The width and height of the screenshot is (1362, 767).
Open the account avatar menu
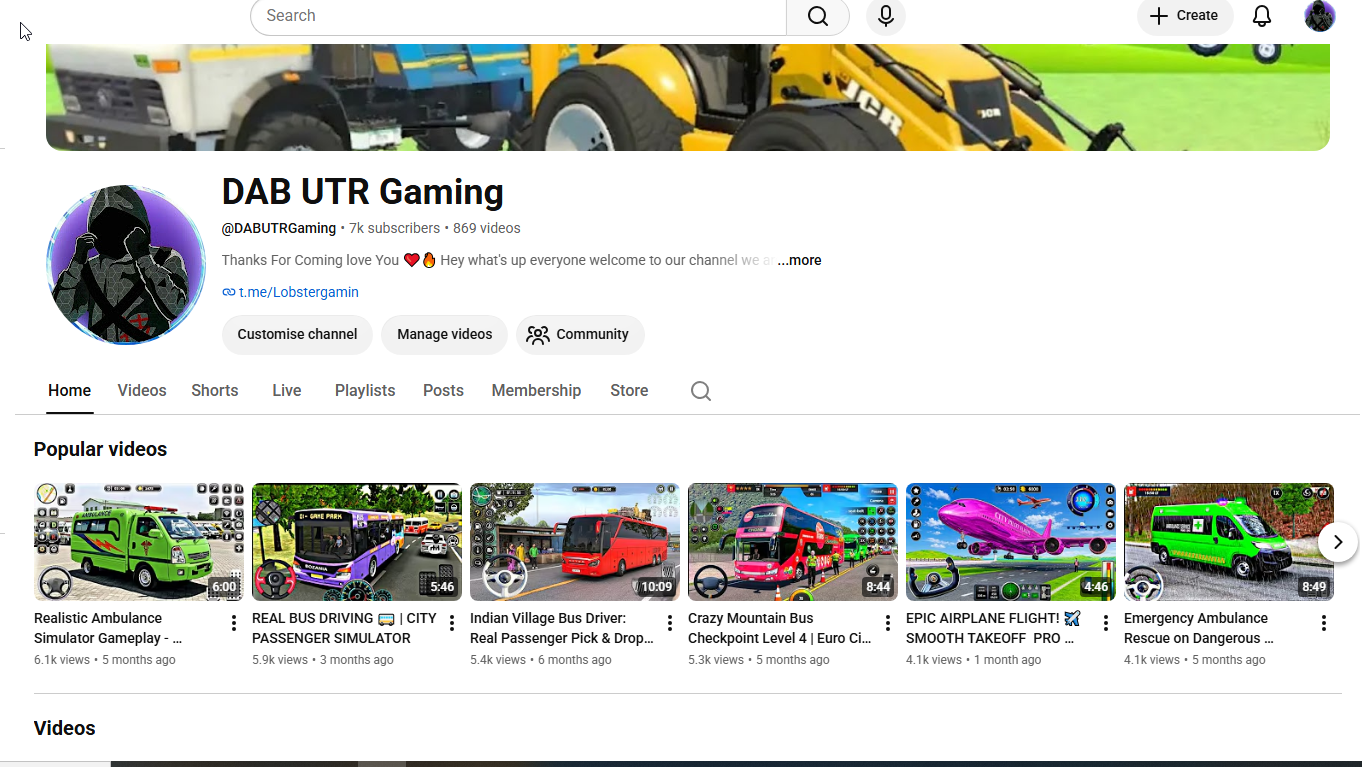click(x=1320, y=16)
